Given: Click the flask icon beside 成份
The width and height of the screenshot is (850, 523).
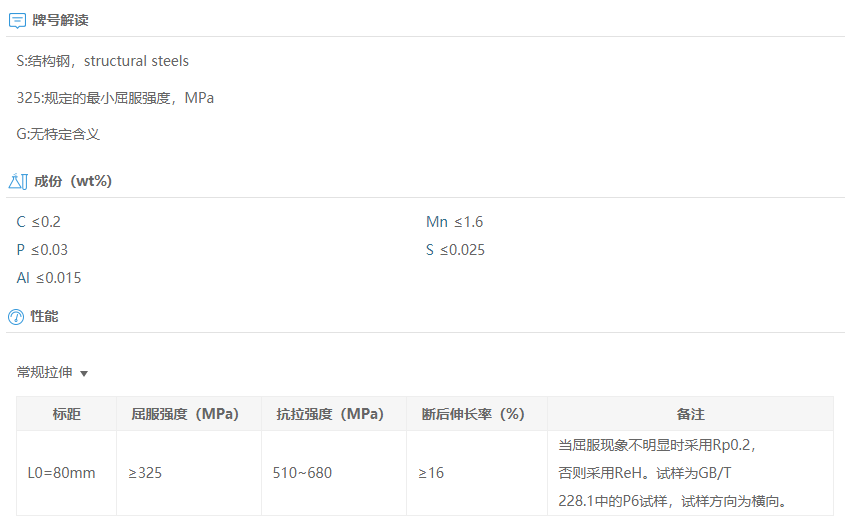Looking at the screenshot, I should (x=18, y=181).
